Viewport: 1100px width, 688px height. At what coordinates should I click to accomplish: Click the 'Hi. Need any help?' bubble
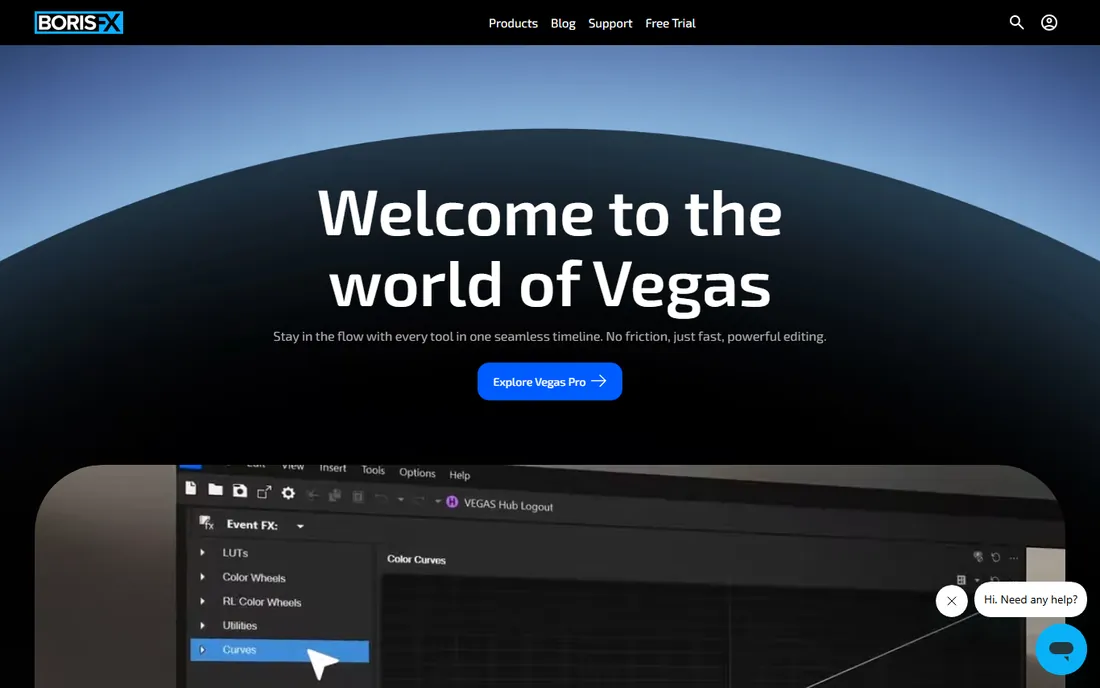coord(1030,600)
